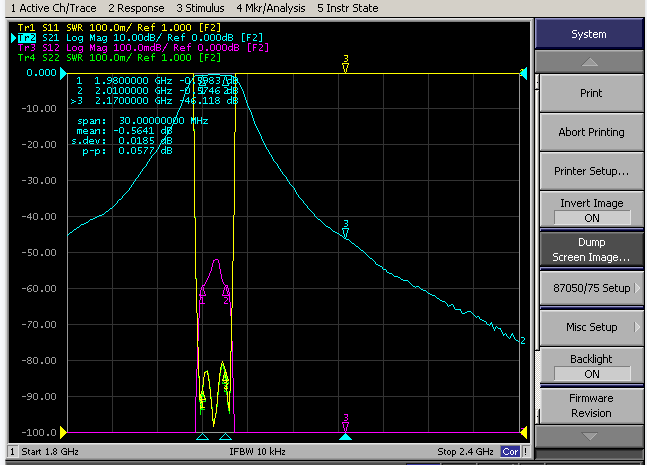Image resolution: width=647 pixels, height=465 pixels.
Task: Expand the Misc Setup submenu
Action: 592,327
